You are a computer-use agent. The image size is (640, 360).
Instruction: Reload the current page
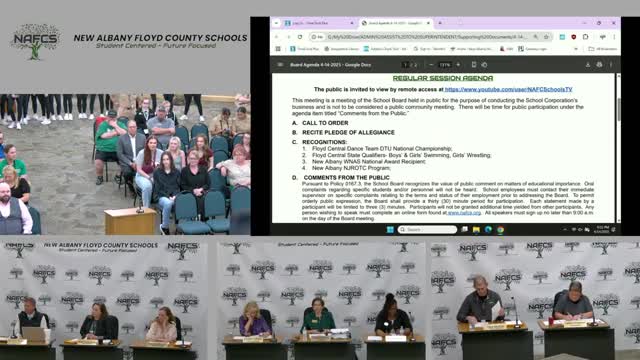(300, 37)
